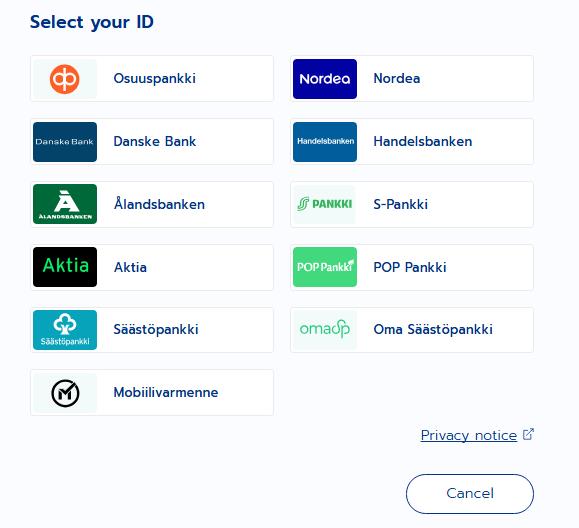The height and width of the screenshot is (528, 579).
Task: Choose Osuuspankki as your ID
Action: pos(152,79)
